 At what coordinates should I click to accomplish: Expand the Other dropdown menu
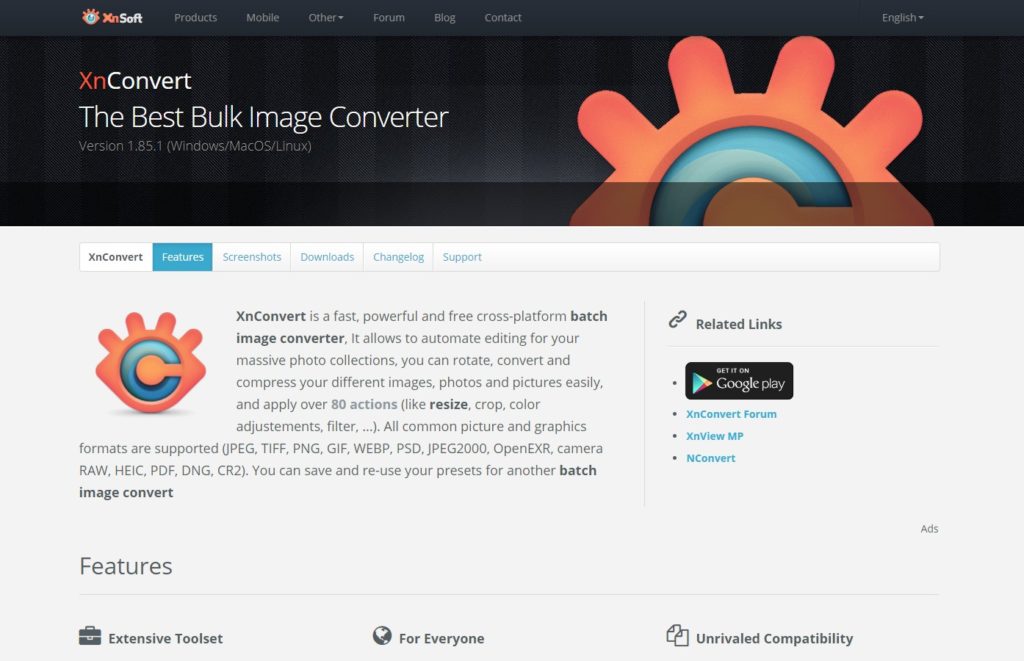tap(325, 18)
